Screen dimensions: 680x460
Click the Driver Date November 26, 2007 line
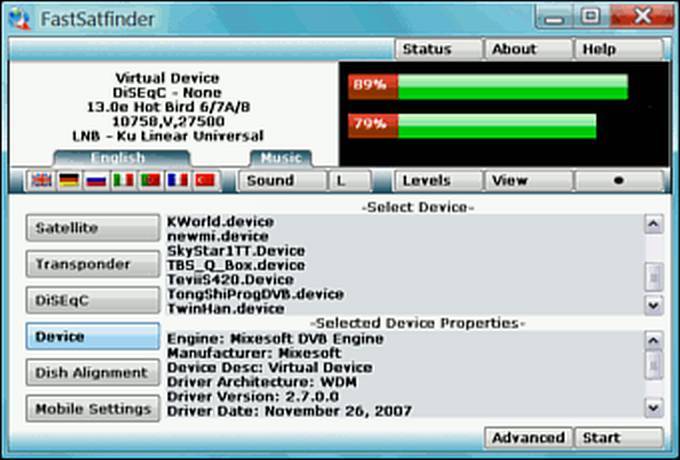click(x=289, y=411)
